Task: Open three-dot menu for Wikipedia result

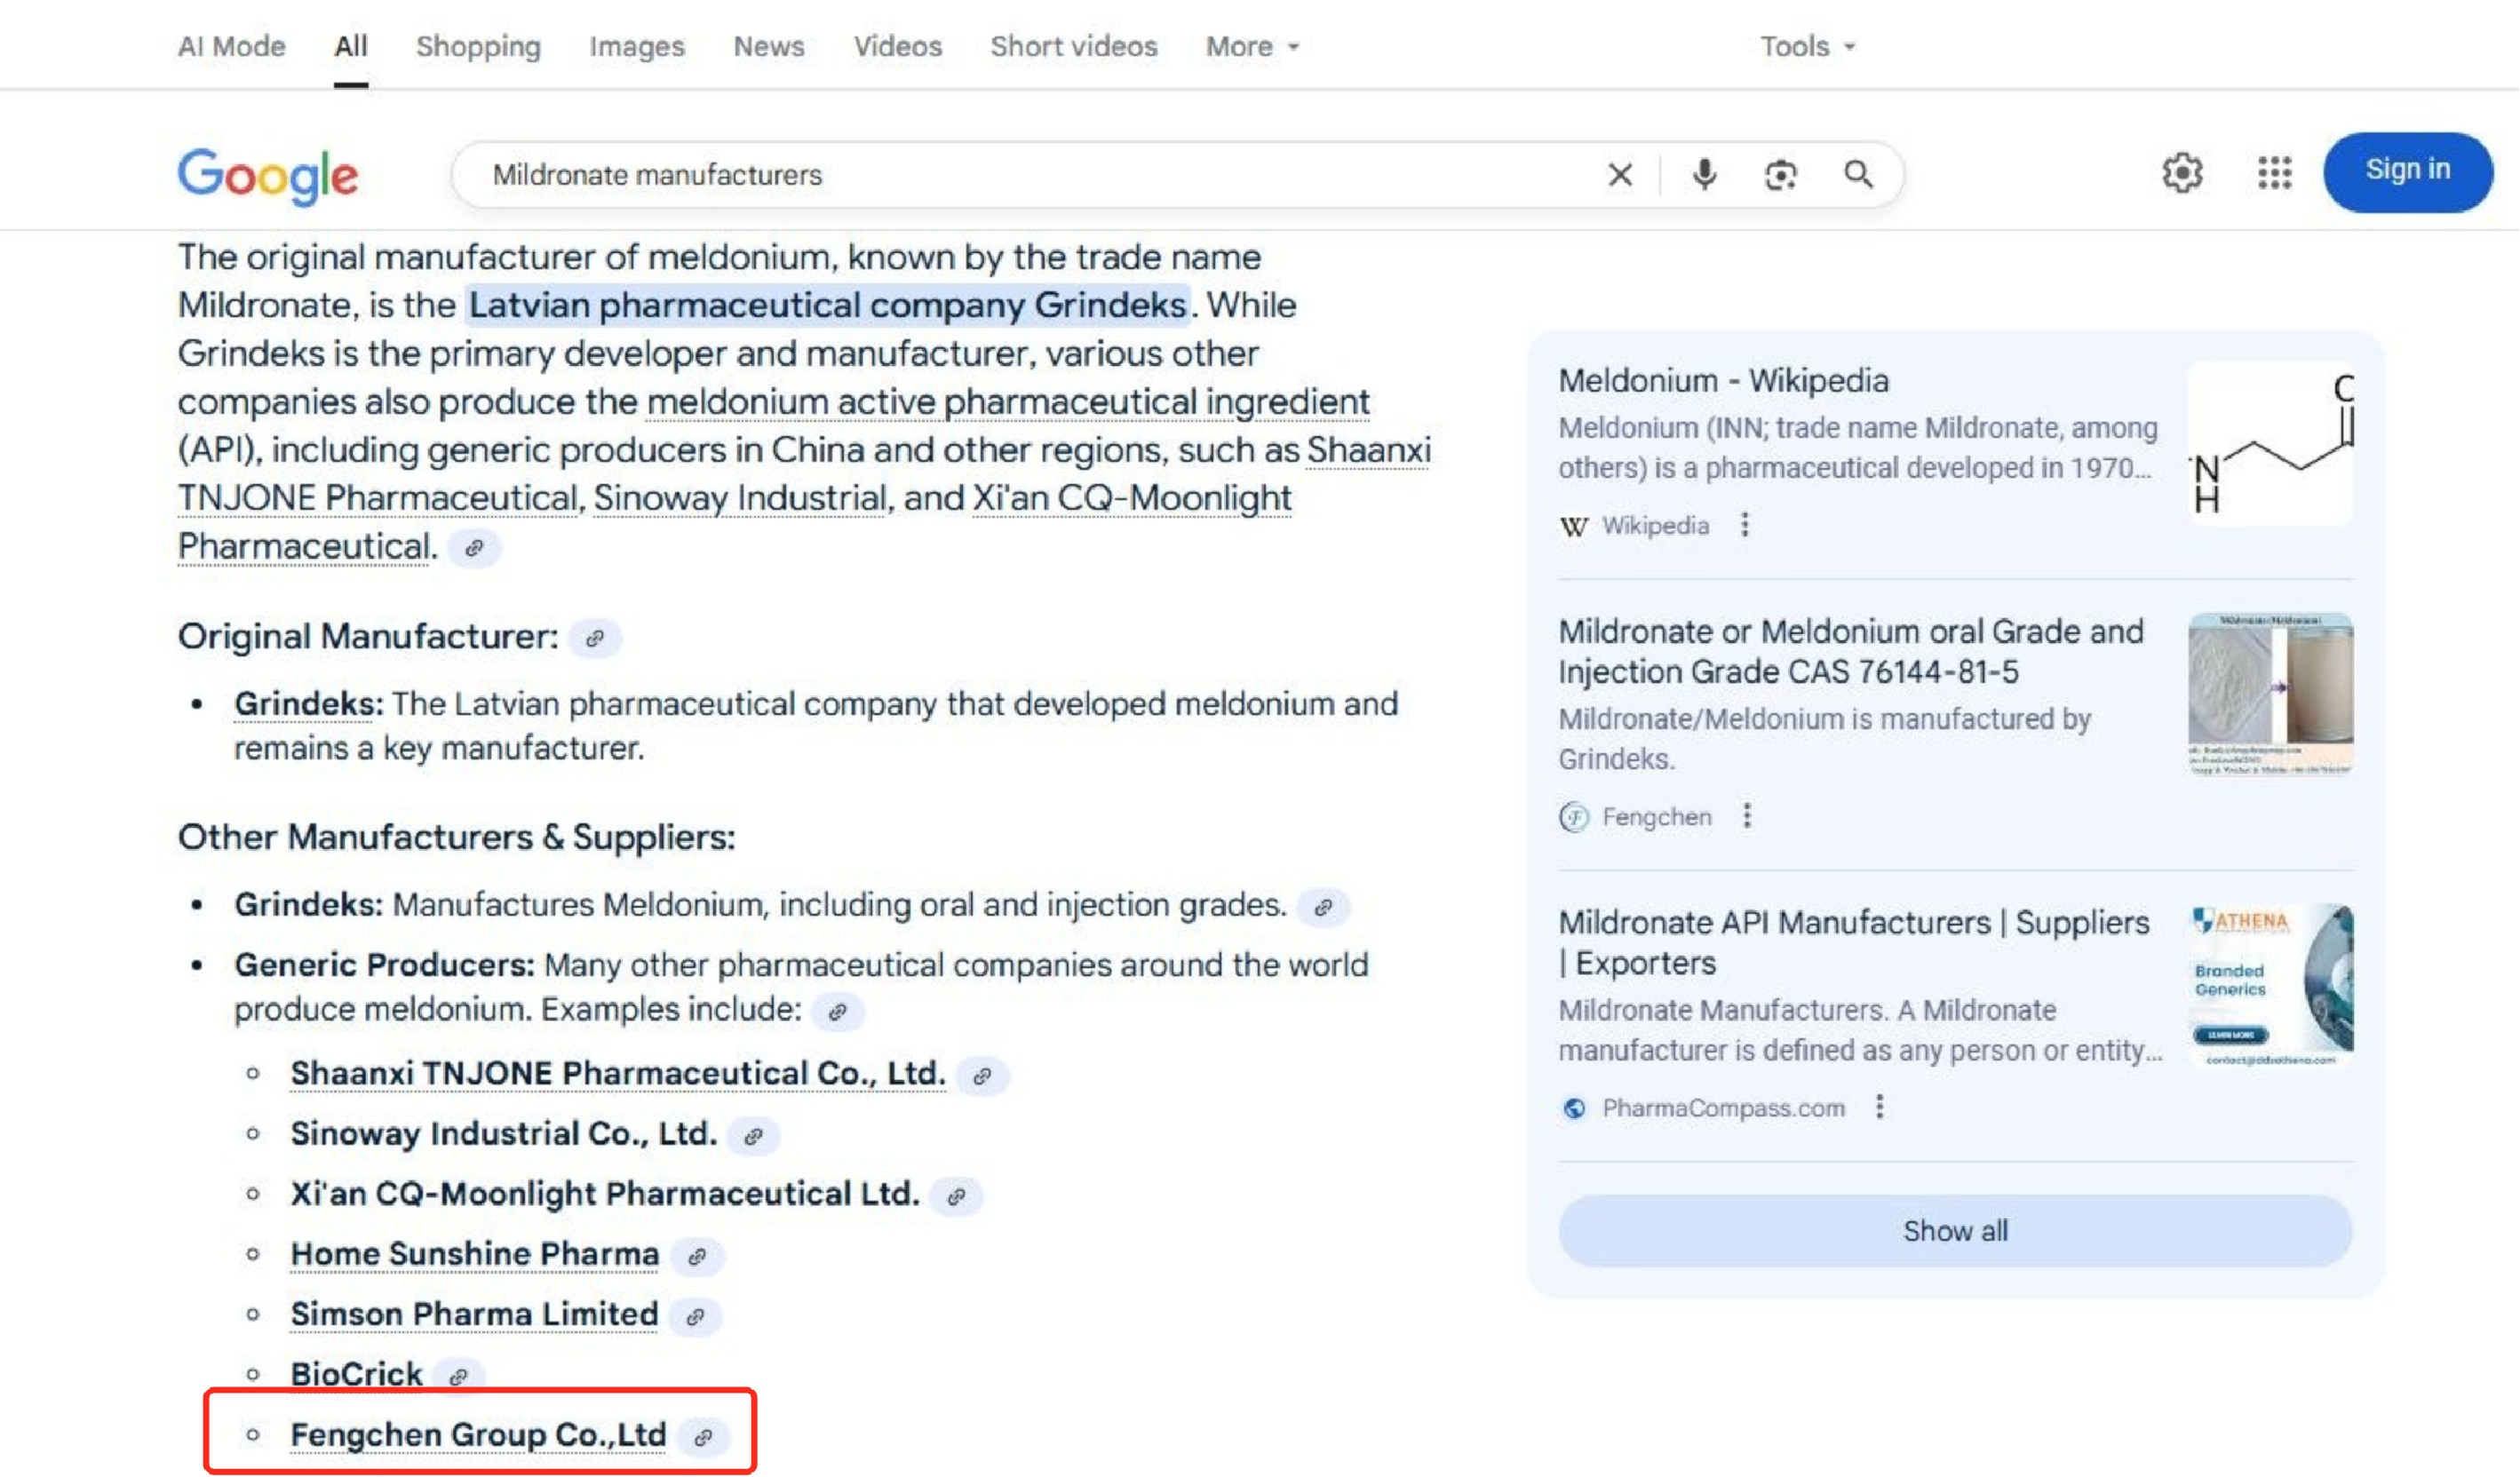Action: pos(1745,525)
